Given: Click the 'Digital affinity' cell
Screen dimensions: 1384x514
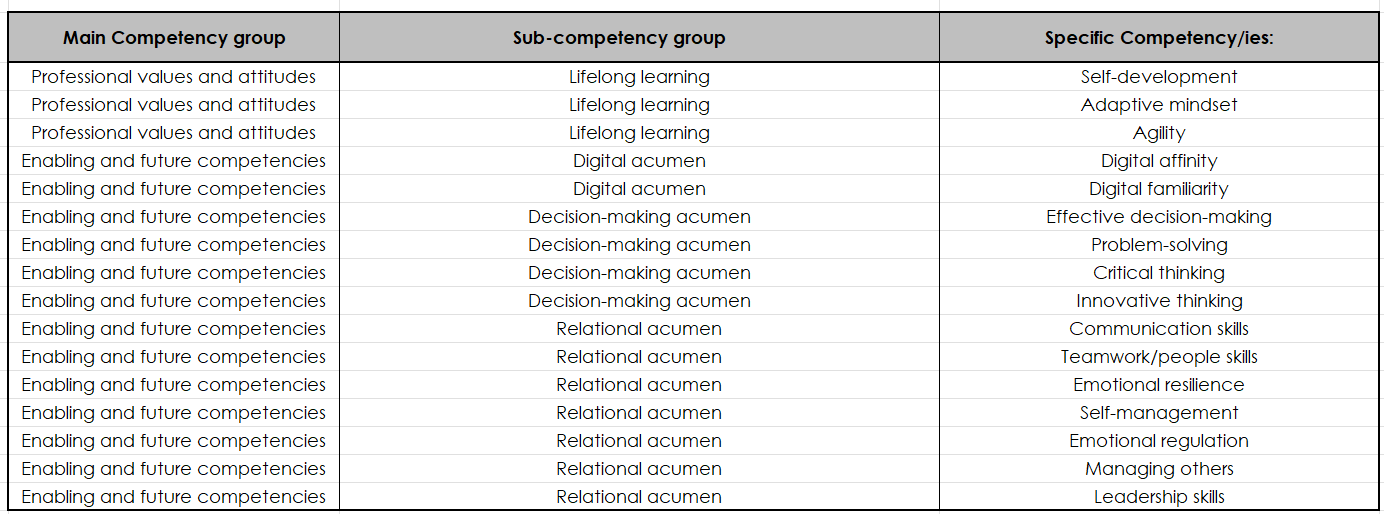Looking at the screenshot, I should point(1158,161).
